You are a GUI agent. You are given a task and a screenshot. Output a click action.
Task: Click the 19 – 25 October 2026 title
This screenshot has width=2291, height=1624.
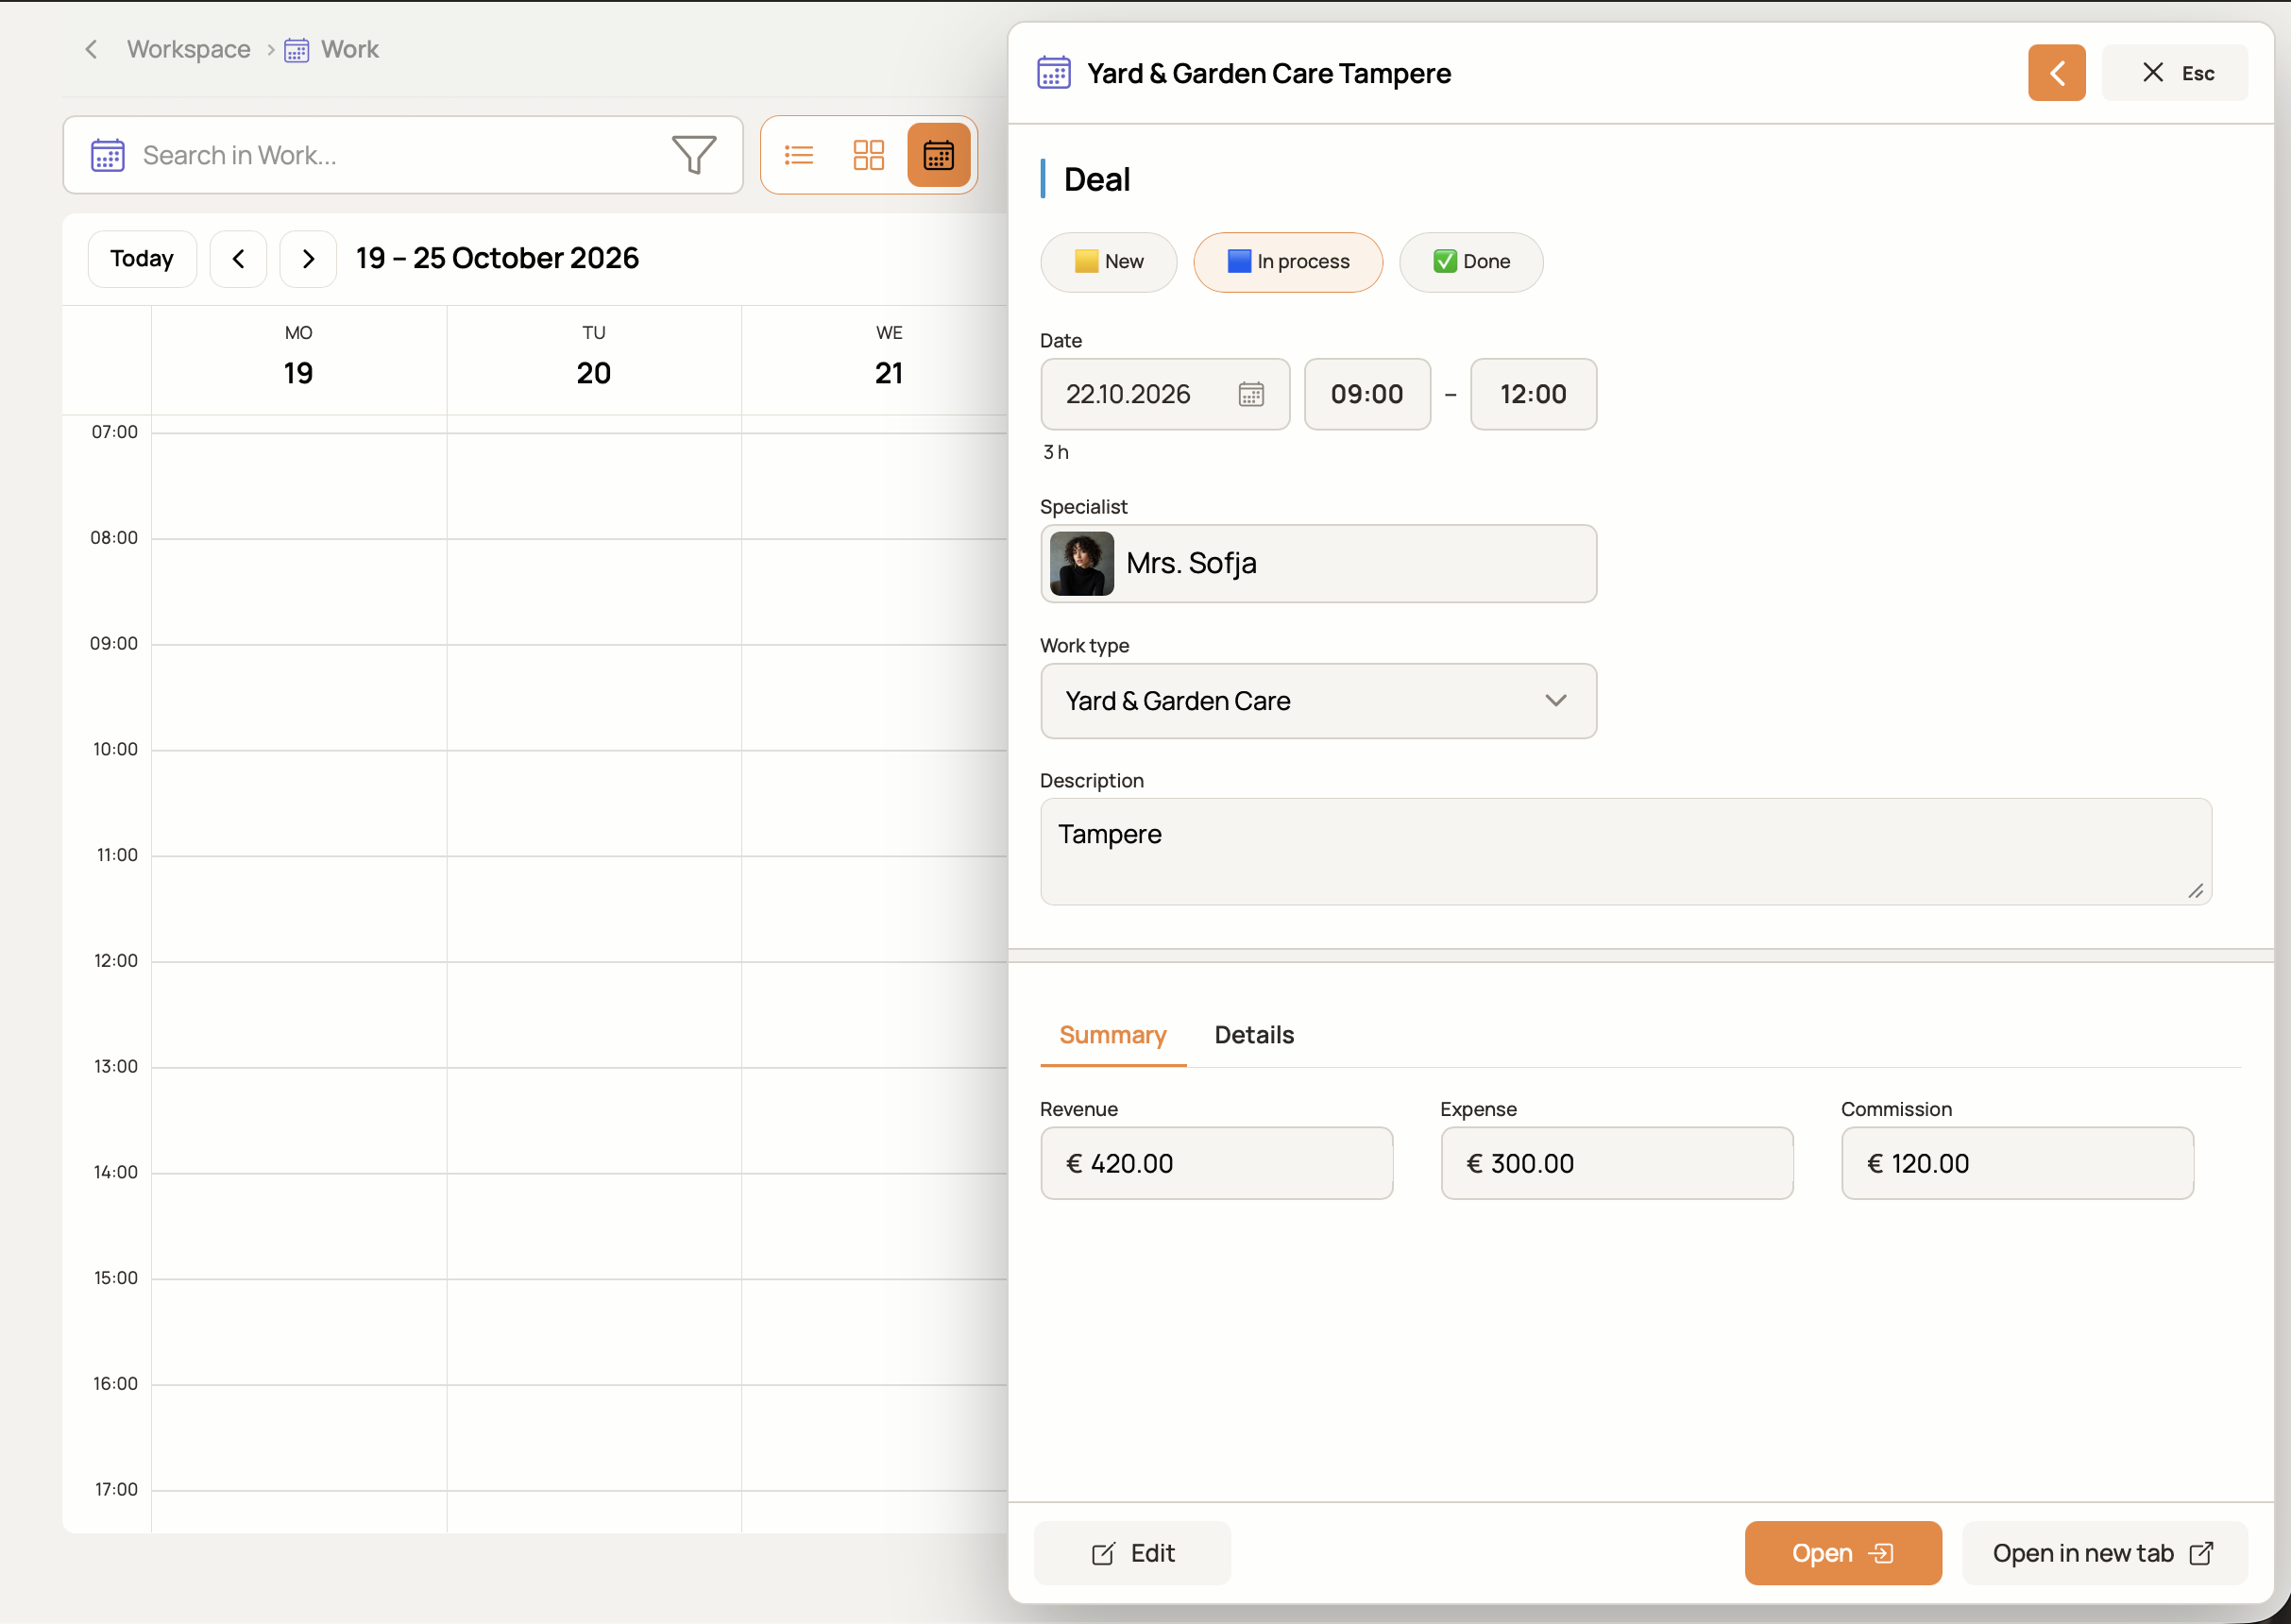point(497,259)
